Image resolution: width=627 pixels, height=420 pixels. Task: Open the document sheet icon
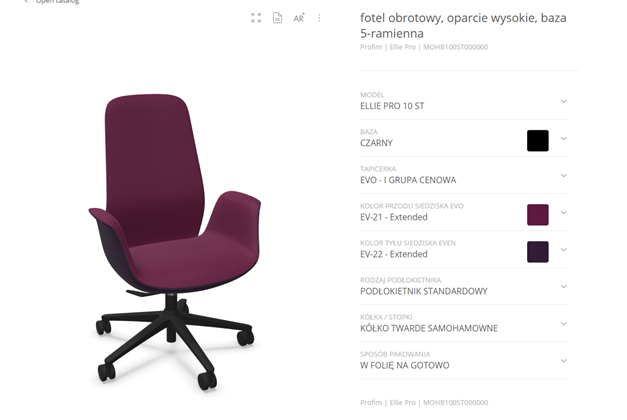277,18
